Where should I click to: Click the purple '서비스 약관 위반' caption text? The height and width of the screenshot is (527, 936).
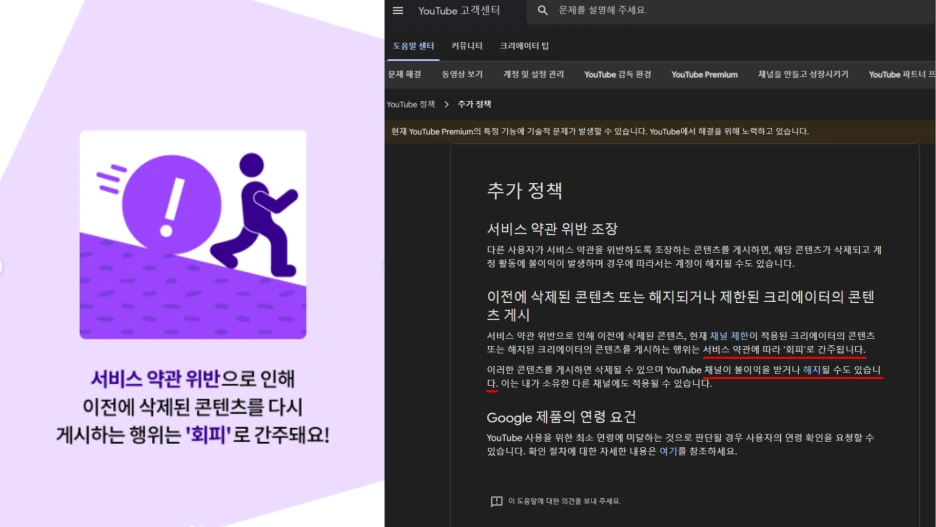(x=155, y=379)
